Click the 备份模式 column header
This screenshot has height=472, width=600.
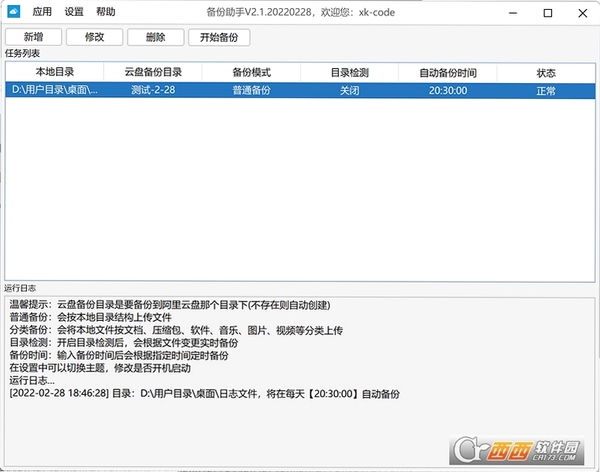[251, 72]
